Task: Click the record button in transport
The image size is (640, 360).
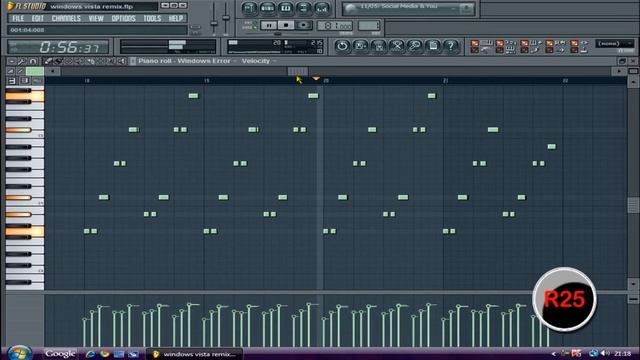Action: click(x=303, y=25)
